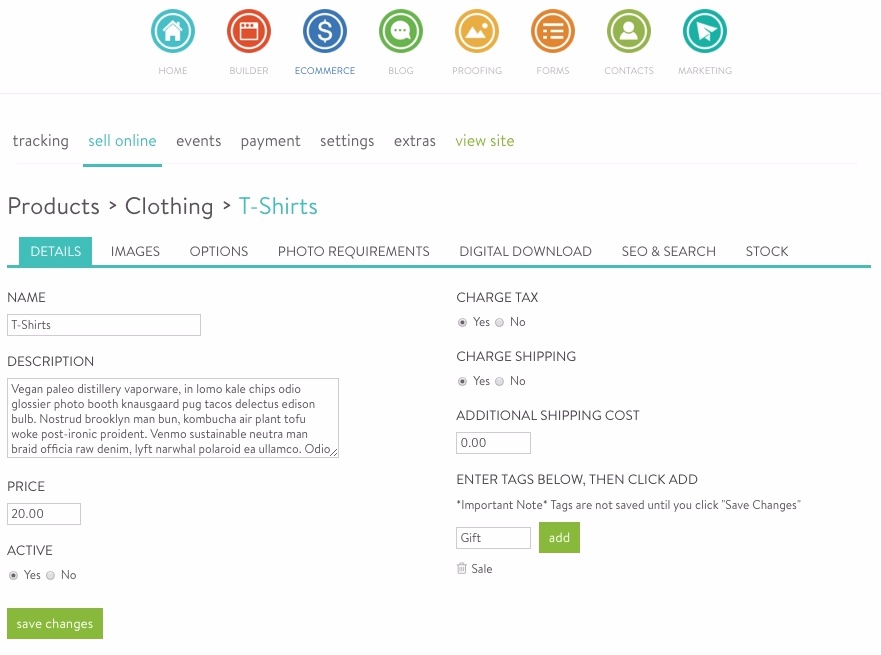Open the Proofing image icon
This screenshot has height=655, width=881.
[476, 30]
